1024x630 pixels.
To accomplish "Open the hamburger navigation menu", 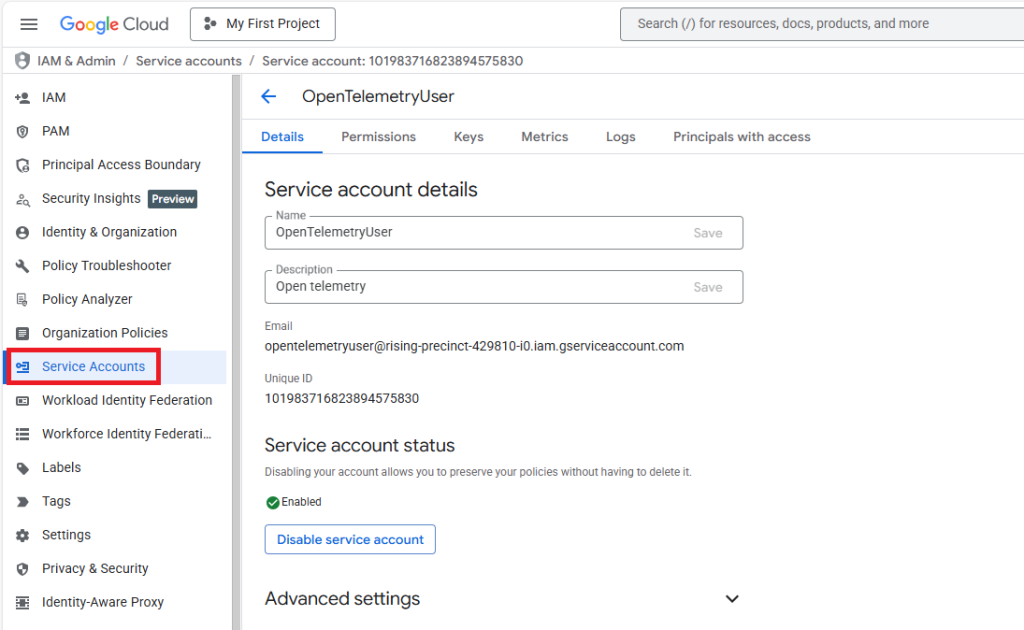I will [29, 24].
